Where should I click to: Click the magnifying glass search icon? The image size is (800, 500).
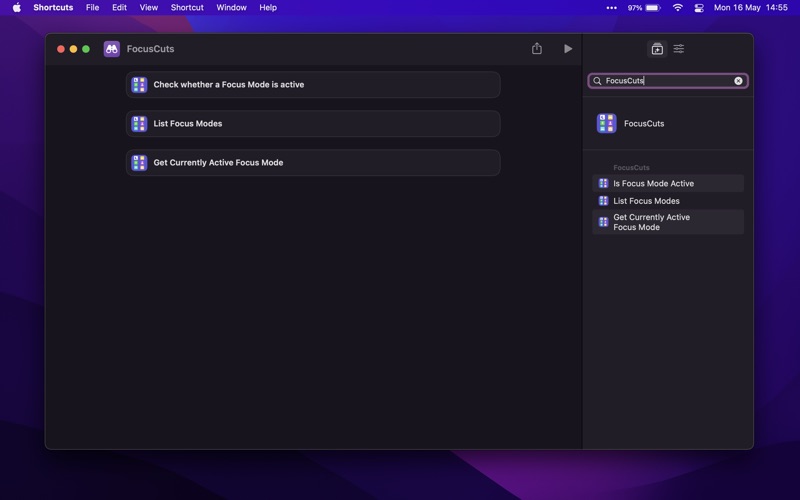pyautogui.click(x=597, y=81)
